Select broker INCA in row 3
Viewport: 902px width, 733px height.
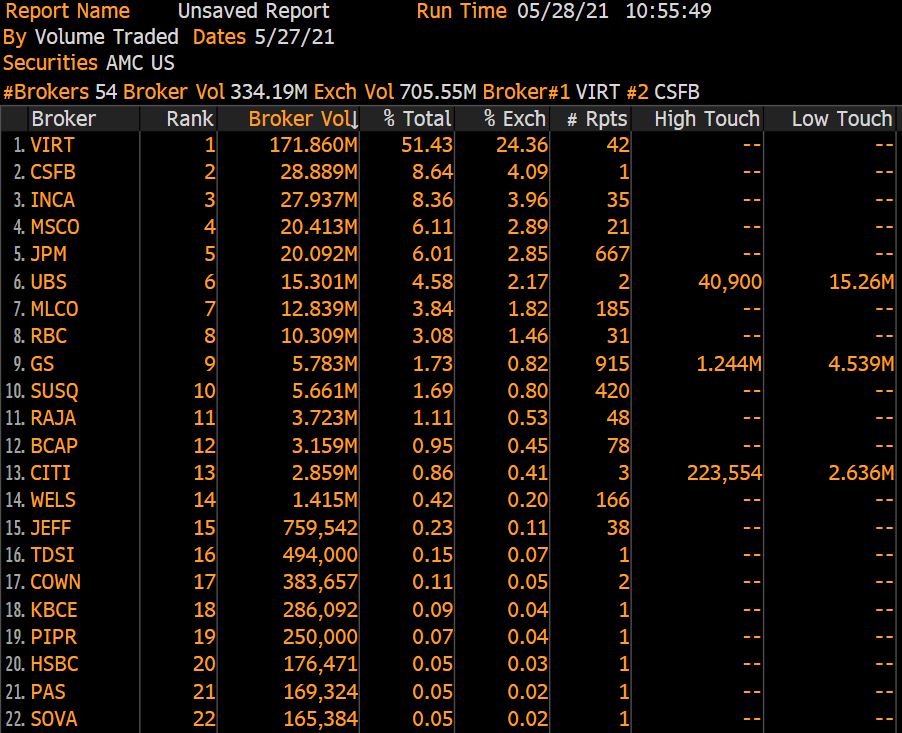(52, 200)
